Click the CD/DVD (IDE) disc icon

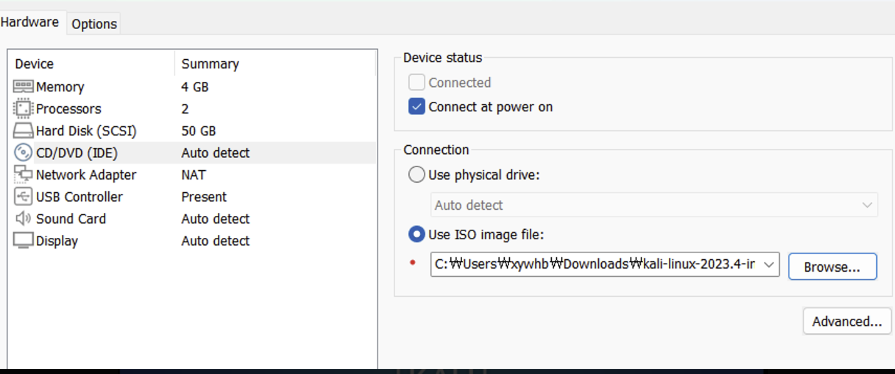(23, 152)
